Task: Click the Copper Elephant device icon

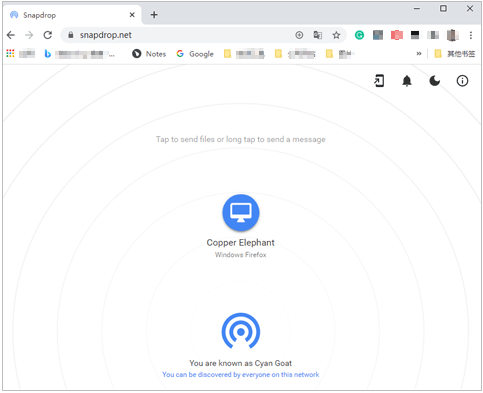Action: point(241,213)
